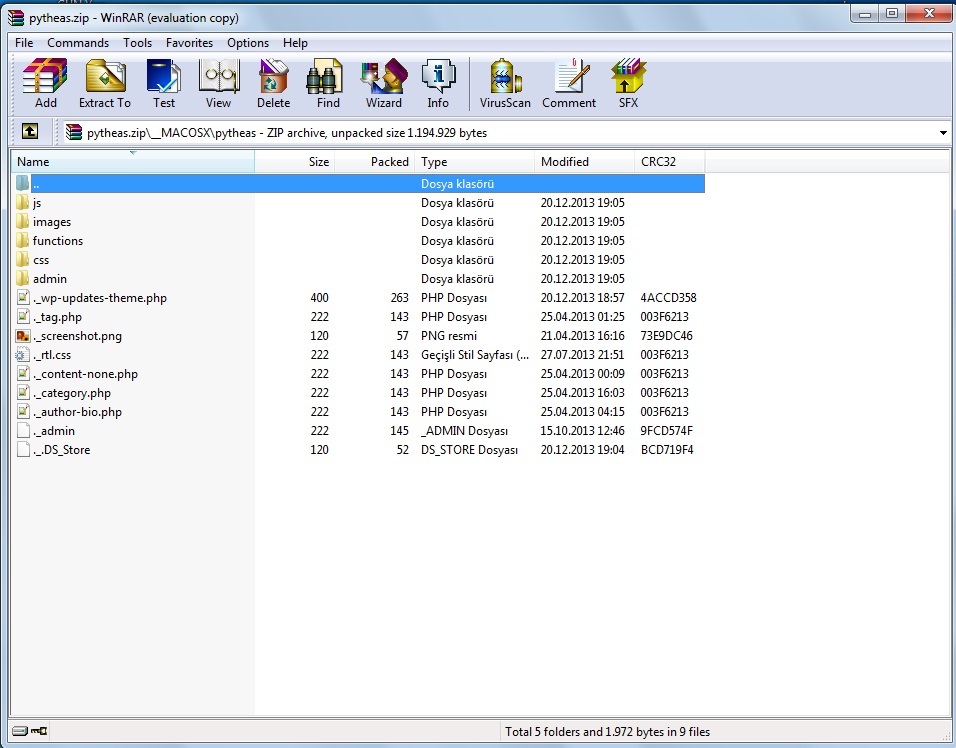956x748 pixels.
Task: Click CRC32 value BCD719F4
Action: [667, 449]
